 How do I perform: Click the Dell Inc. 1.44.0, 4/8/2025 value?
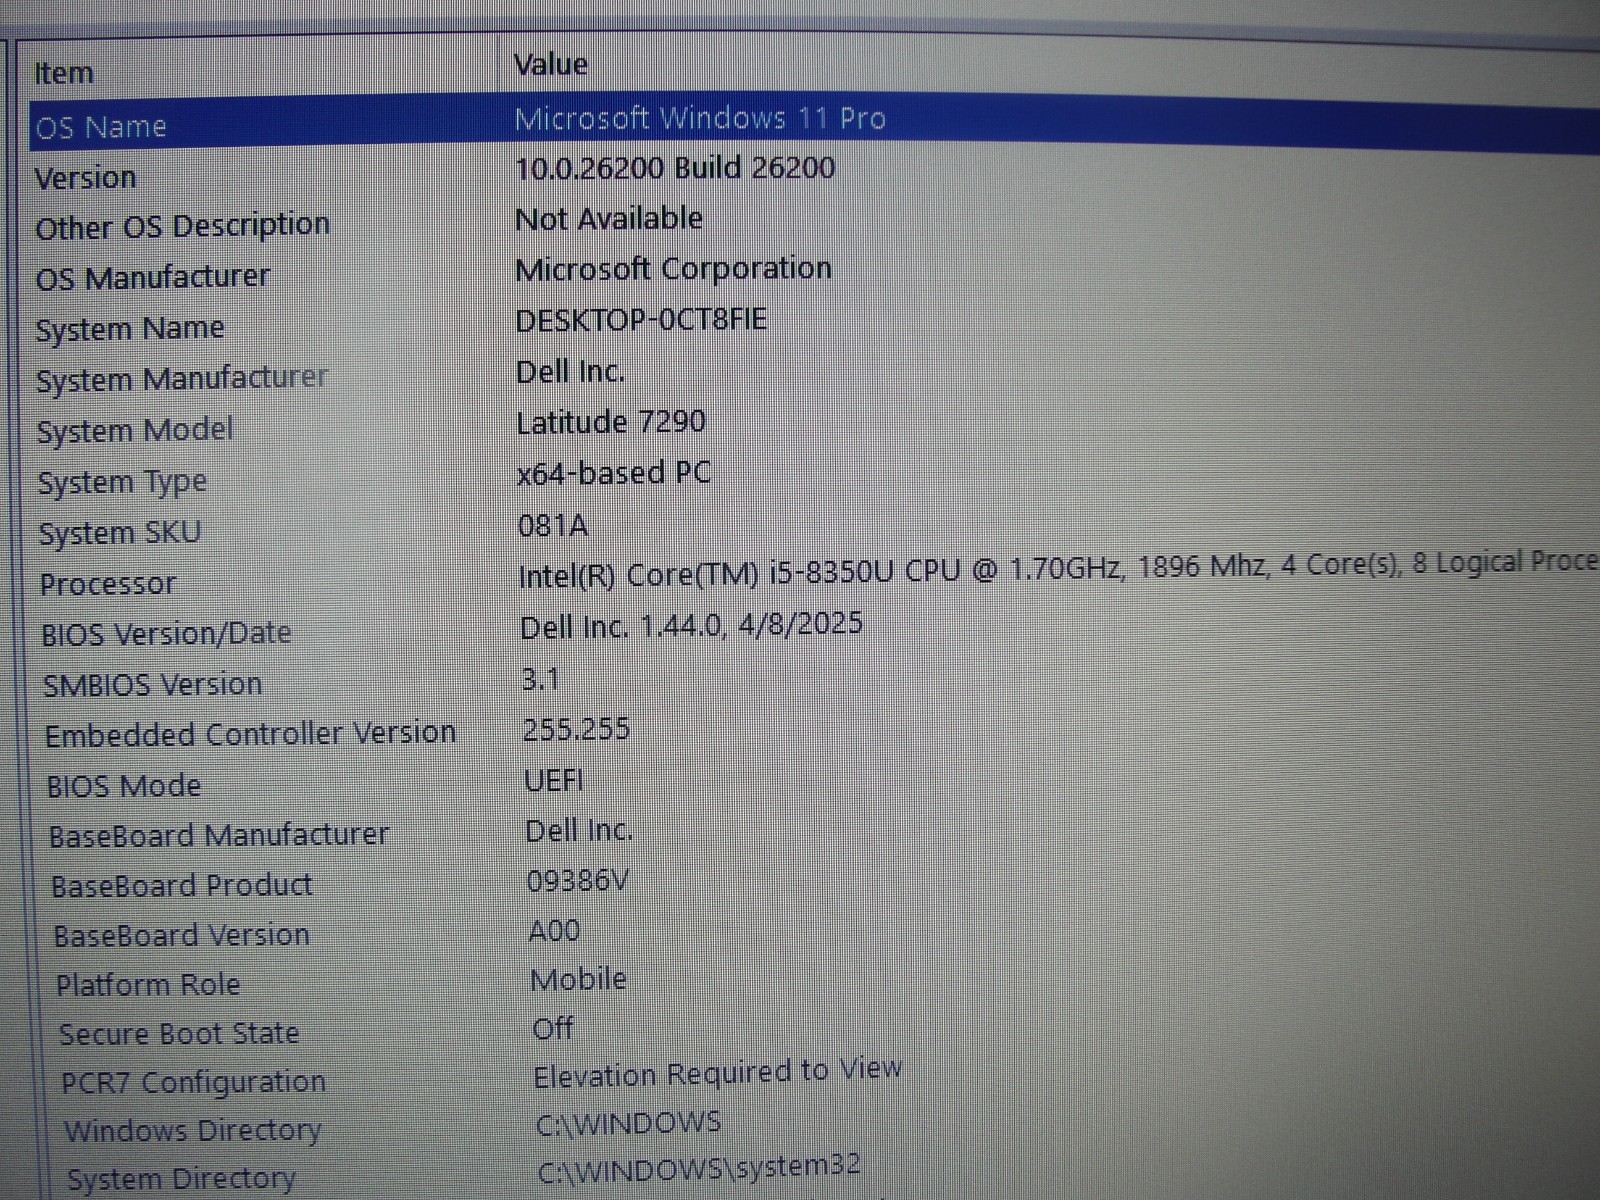(x=691, y=626)
